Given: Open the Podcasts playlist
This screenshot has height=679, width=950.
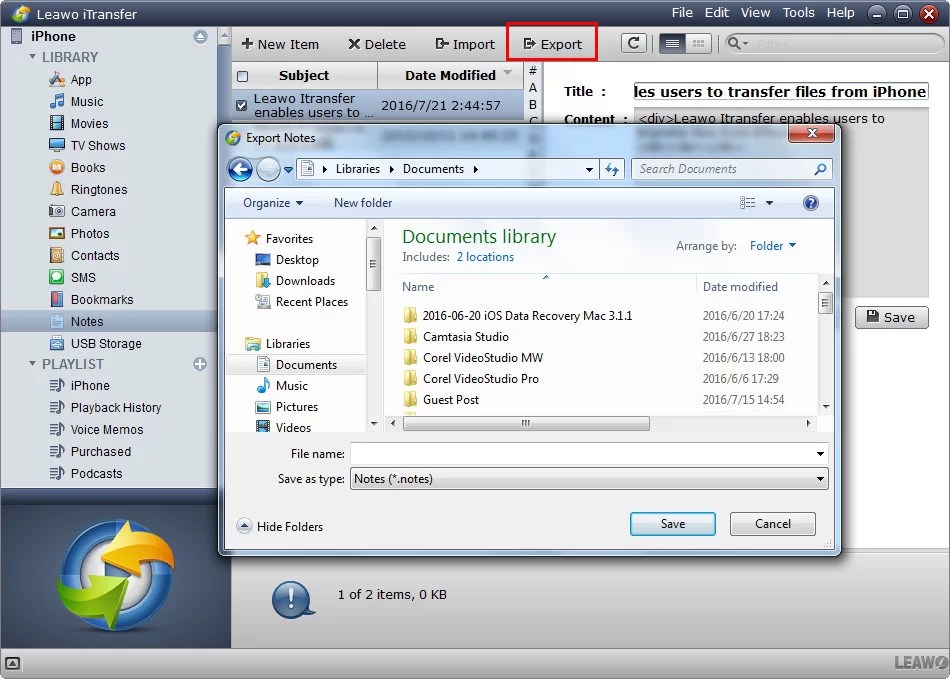Looking at the screenshot, I should 96,473.
